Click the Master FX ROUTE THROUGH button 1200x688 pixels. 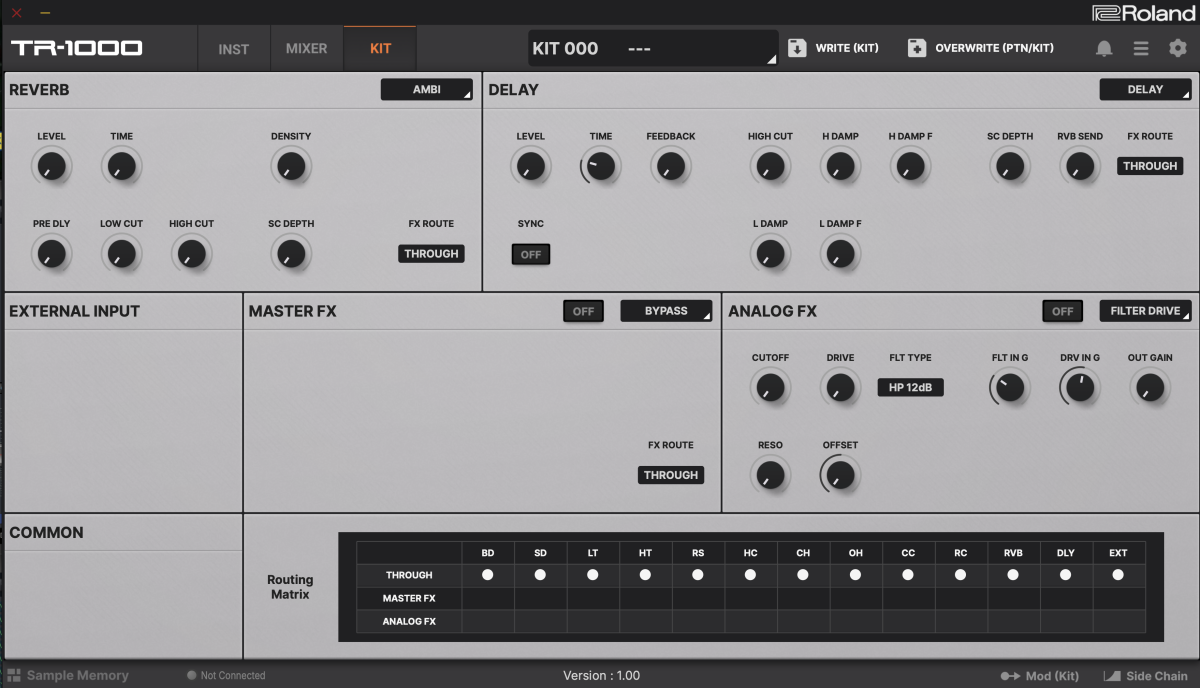tap(671, 475)
